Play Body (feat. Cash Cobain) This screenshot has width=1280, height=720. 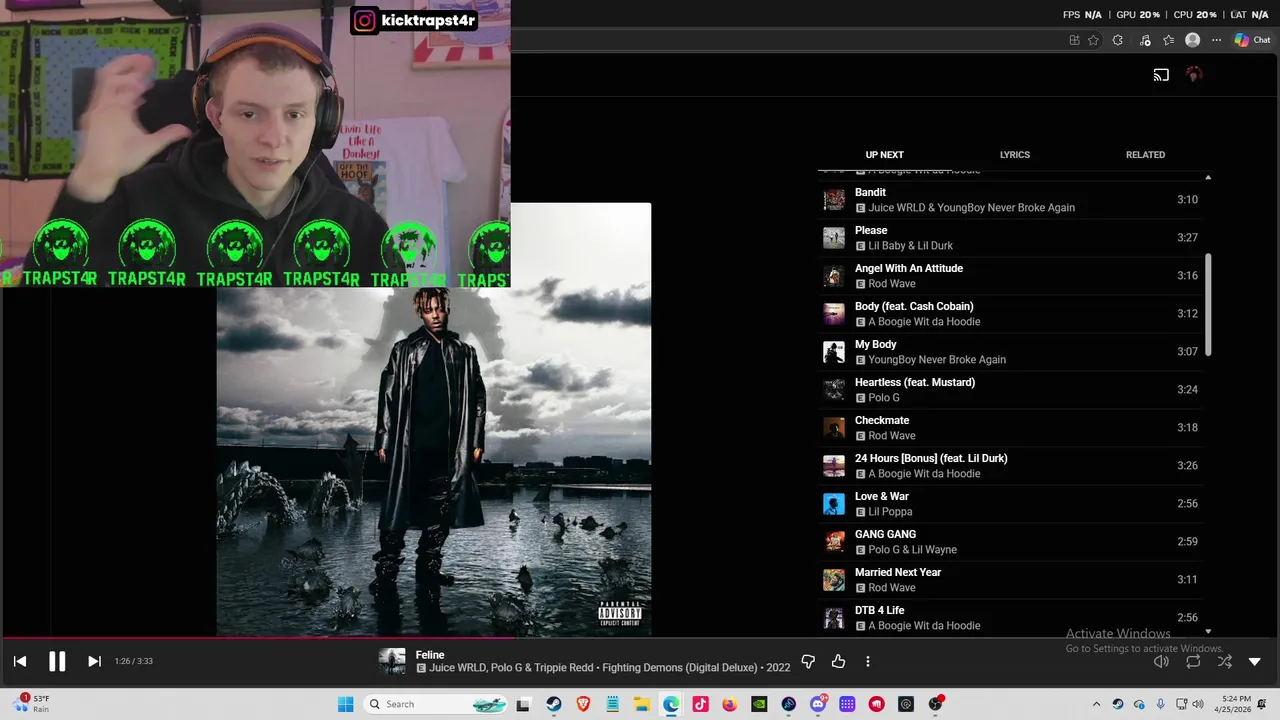[x=1010, y=314]
